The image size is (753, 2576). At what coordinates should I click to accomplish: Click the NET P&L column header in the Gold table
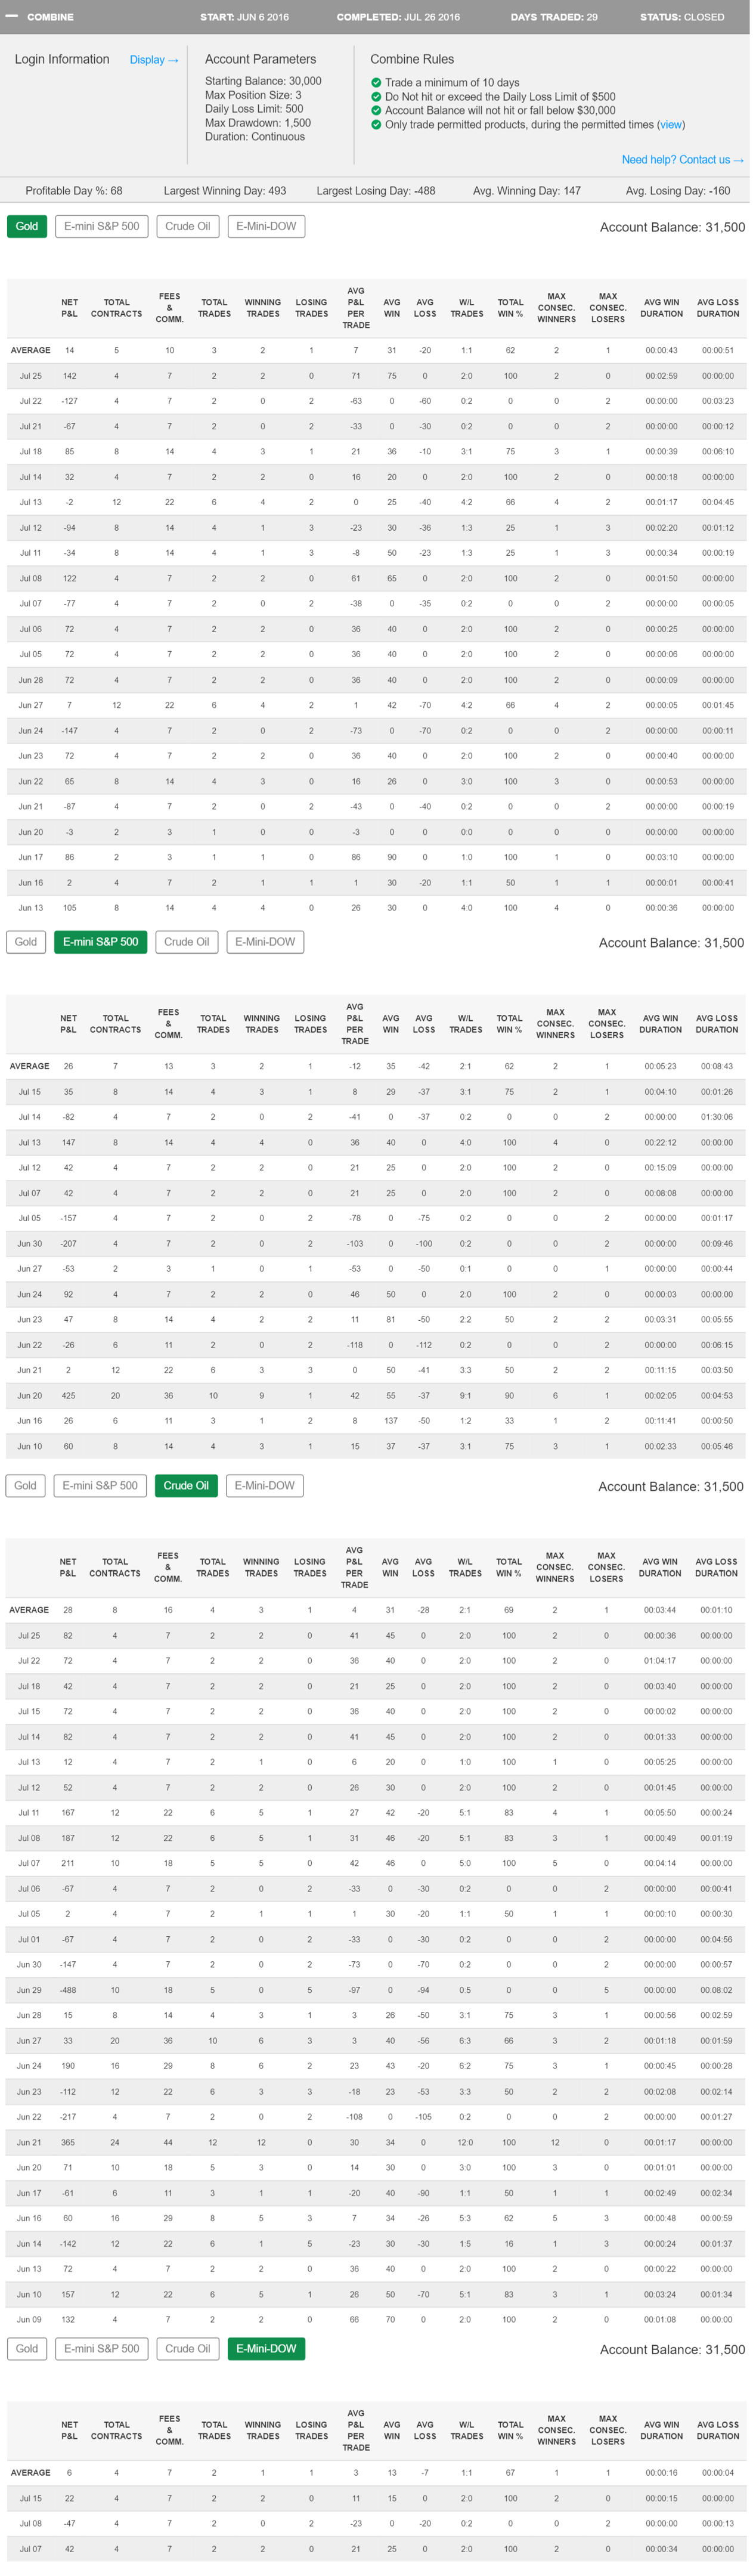pyautogui.click(x=69, y=308)
